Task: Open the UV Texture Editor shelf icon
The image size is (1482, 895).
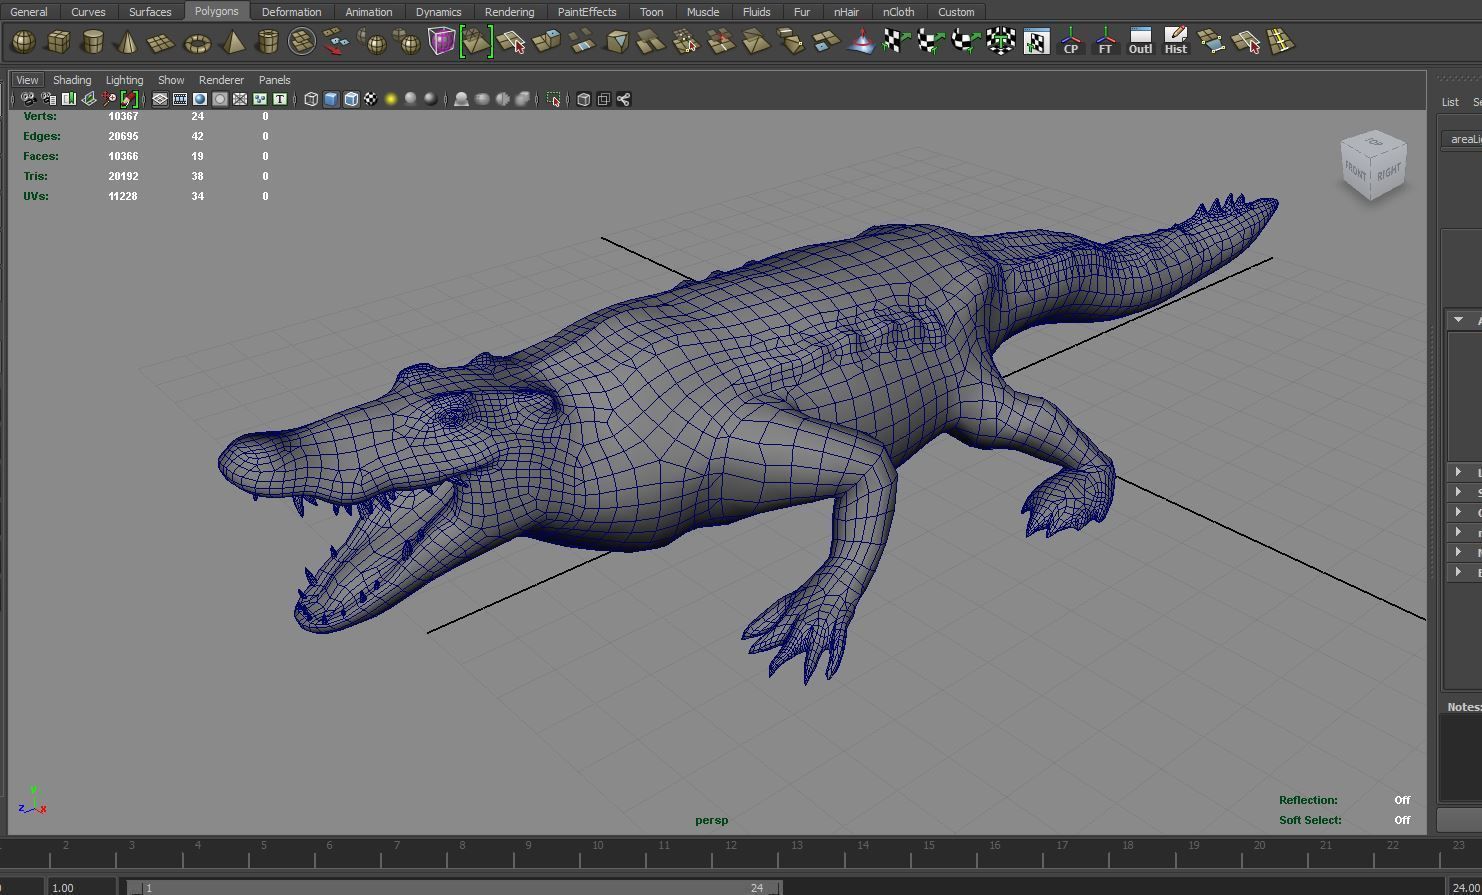Action: [1036, 42]
